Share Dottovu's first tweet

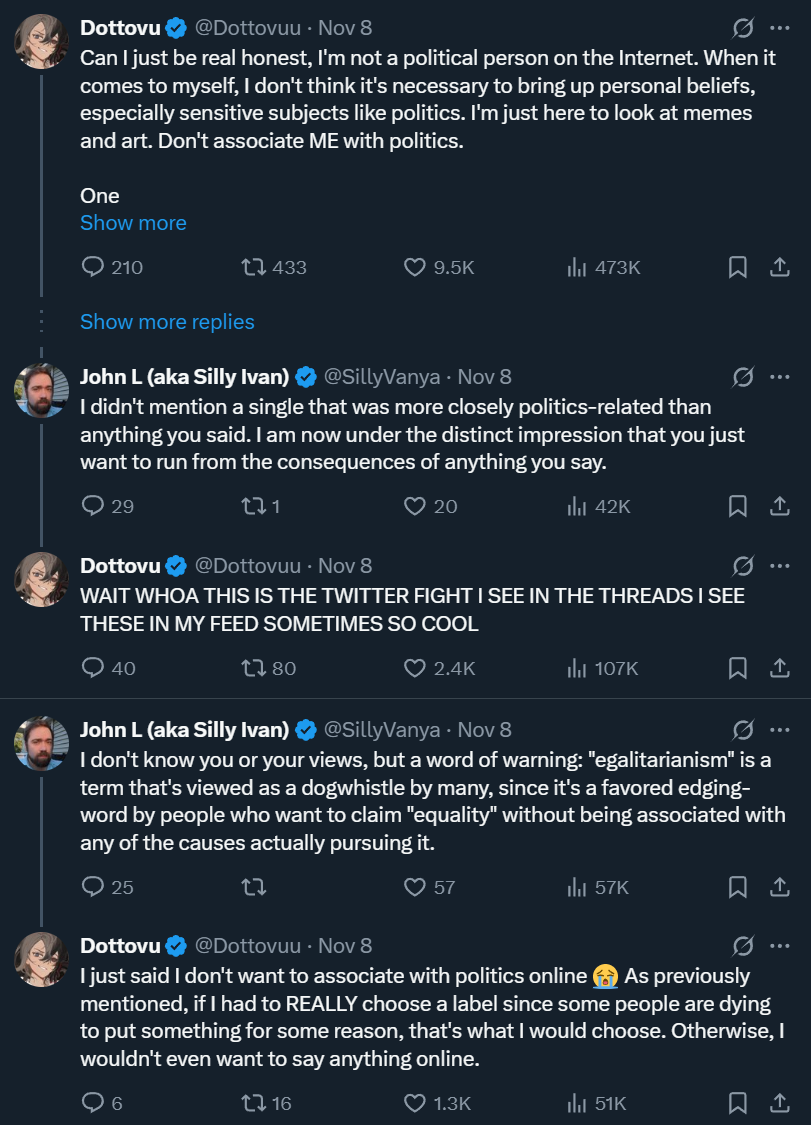click(x=779, y=267)
